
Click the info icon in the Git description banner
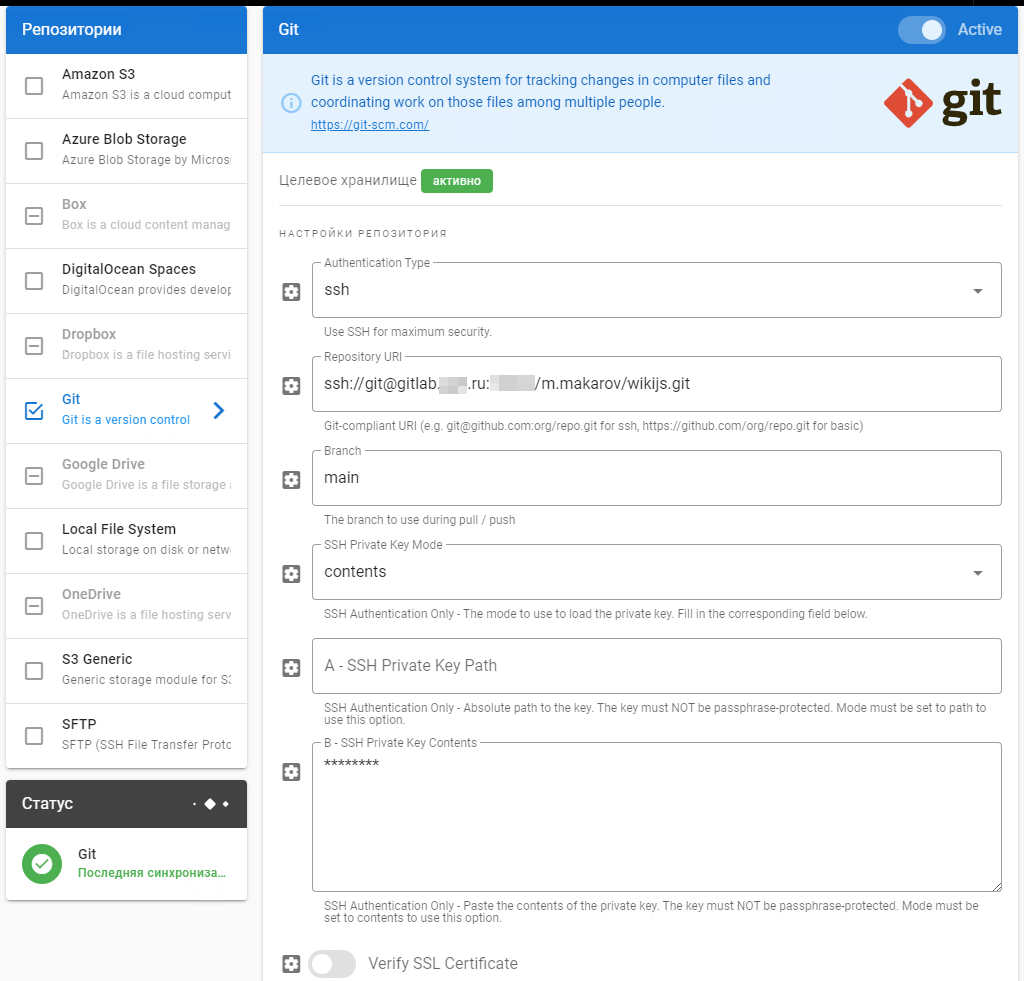point(291,103)
